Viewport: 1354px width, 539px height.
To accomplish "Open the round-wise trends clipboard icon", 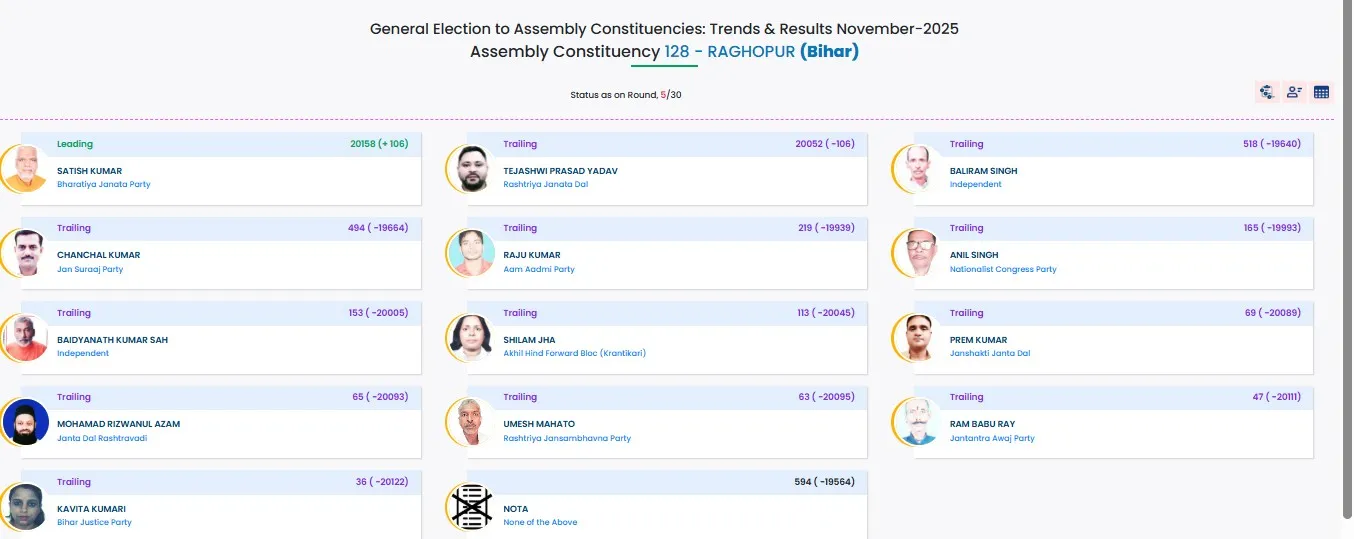I will point(1267,92).
